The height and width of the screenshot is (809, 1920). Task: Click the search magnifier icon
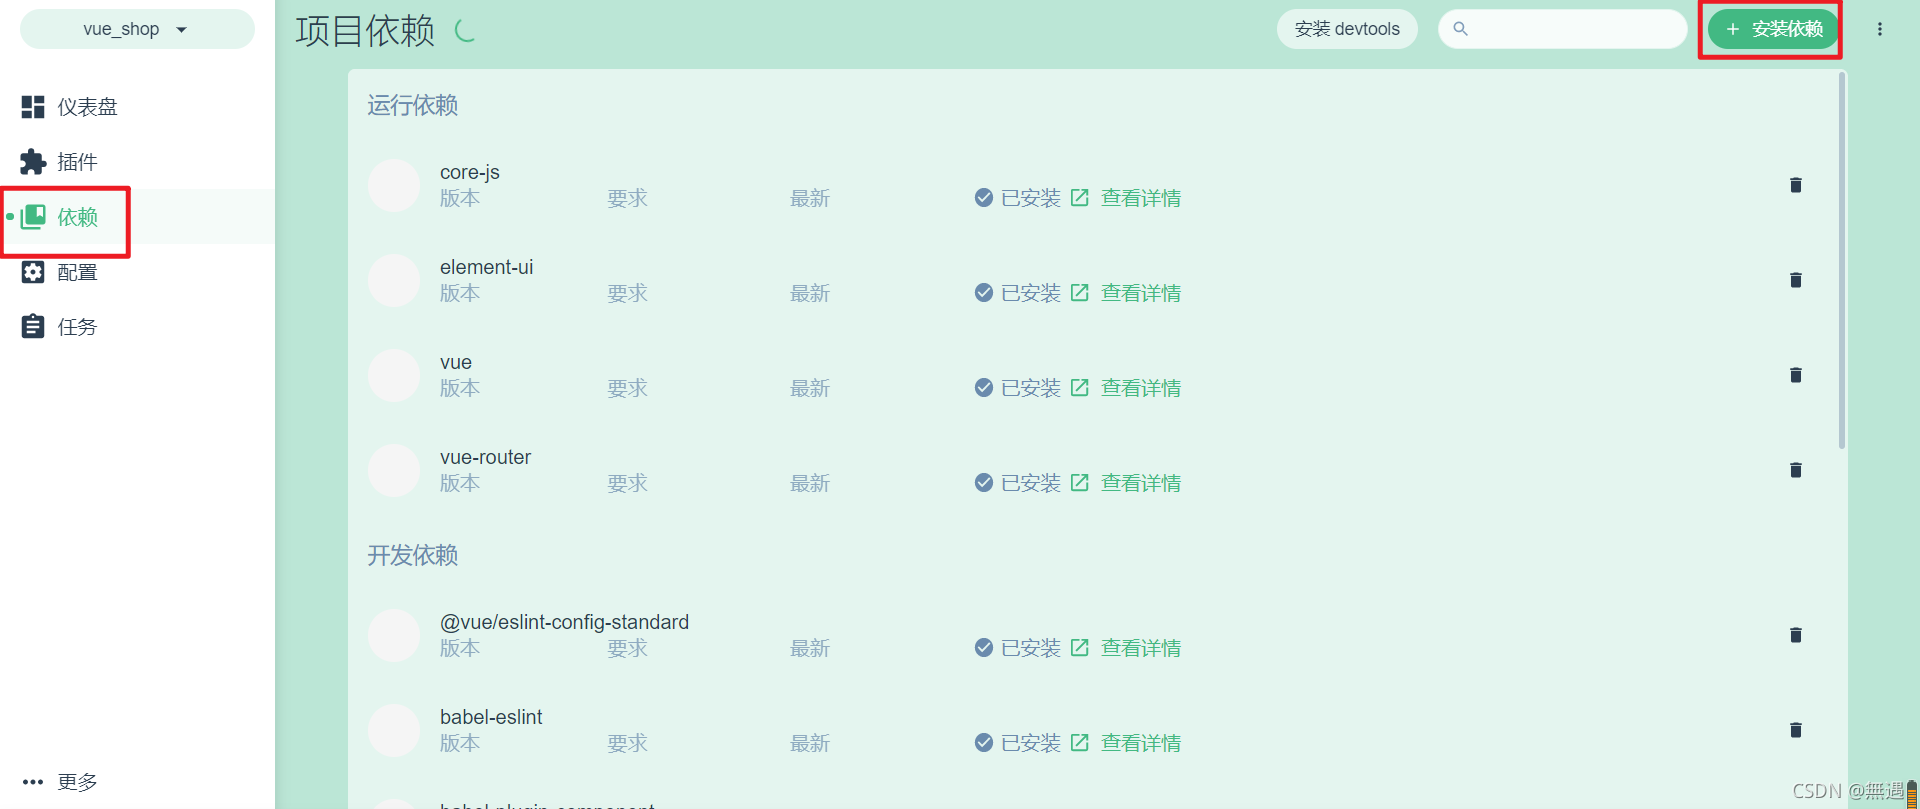1460,29
